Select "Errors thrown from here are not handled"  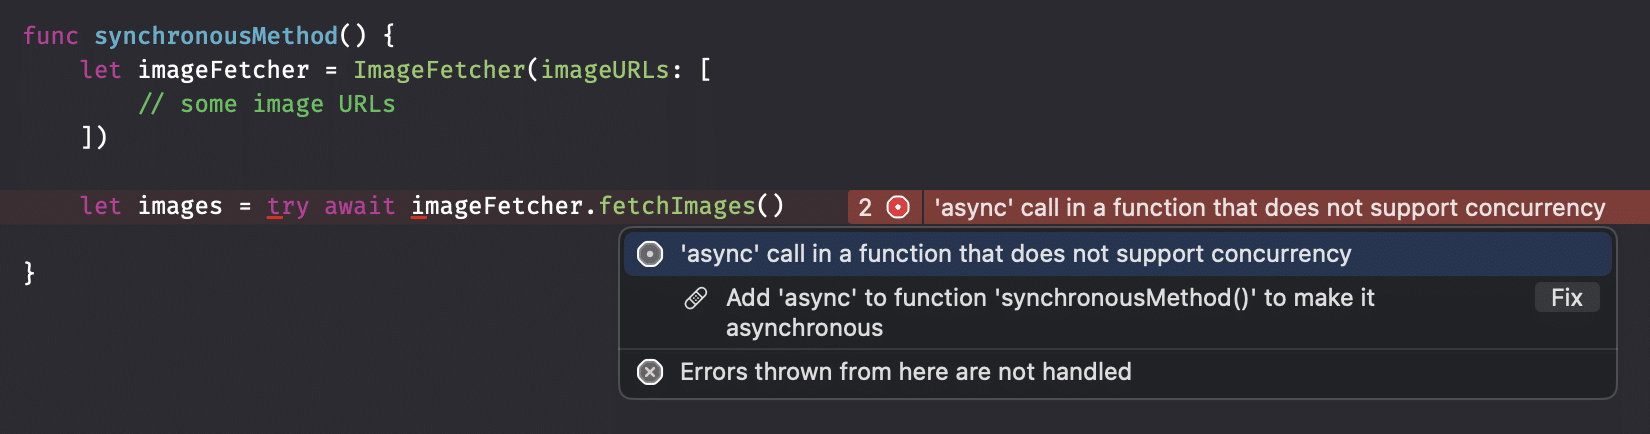(x=905, y=372)
